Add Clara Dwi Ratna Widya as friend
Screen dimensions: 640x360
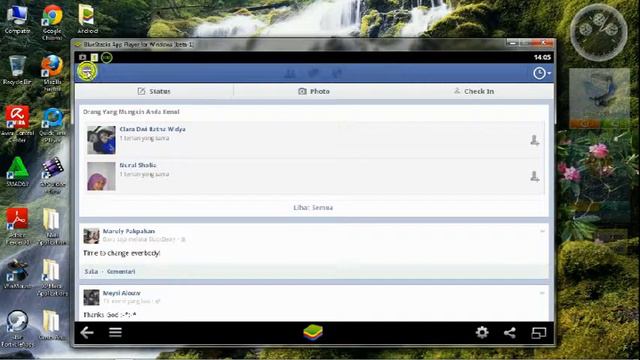pyautogui.click(x=534, y=140)
